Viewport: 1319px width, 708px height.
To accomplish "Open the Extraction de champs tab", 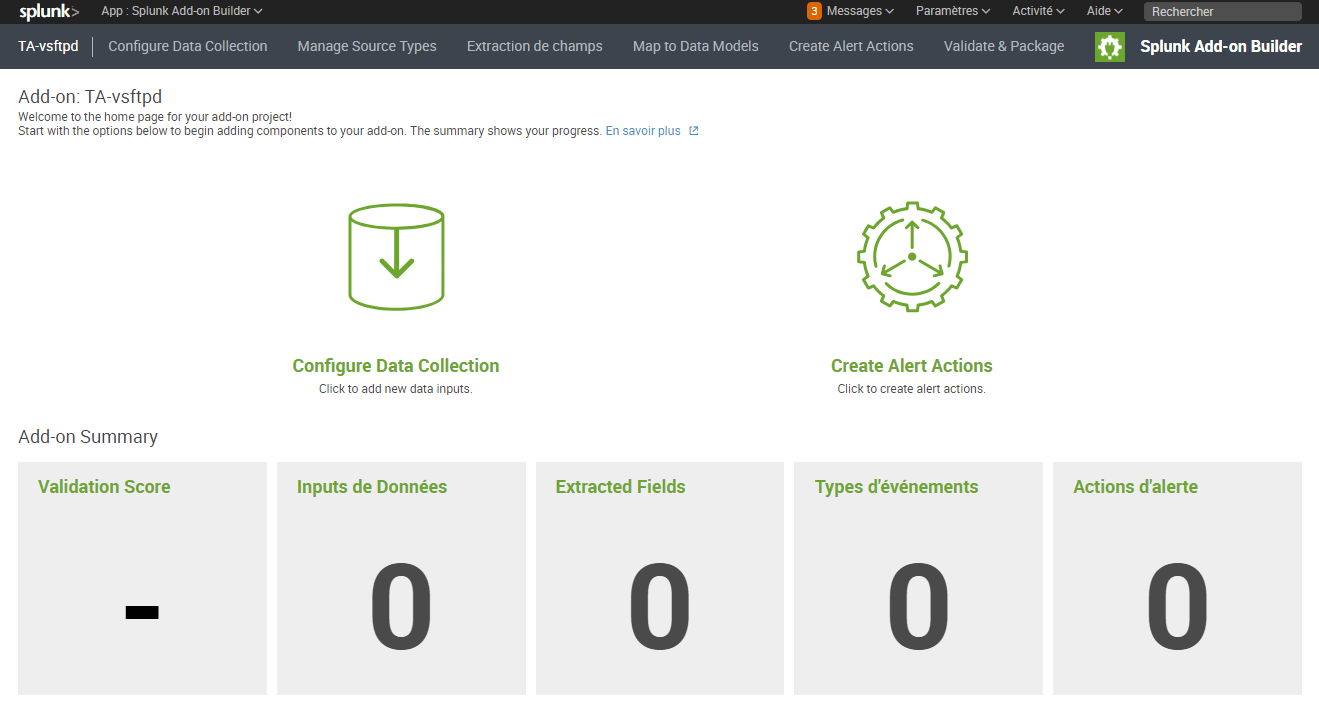I will click(534, 46).
